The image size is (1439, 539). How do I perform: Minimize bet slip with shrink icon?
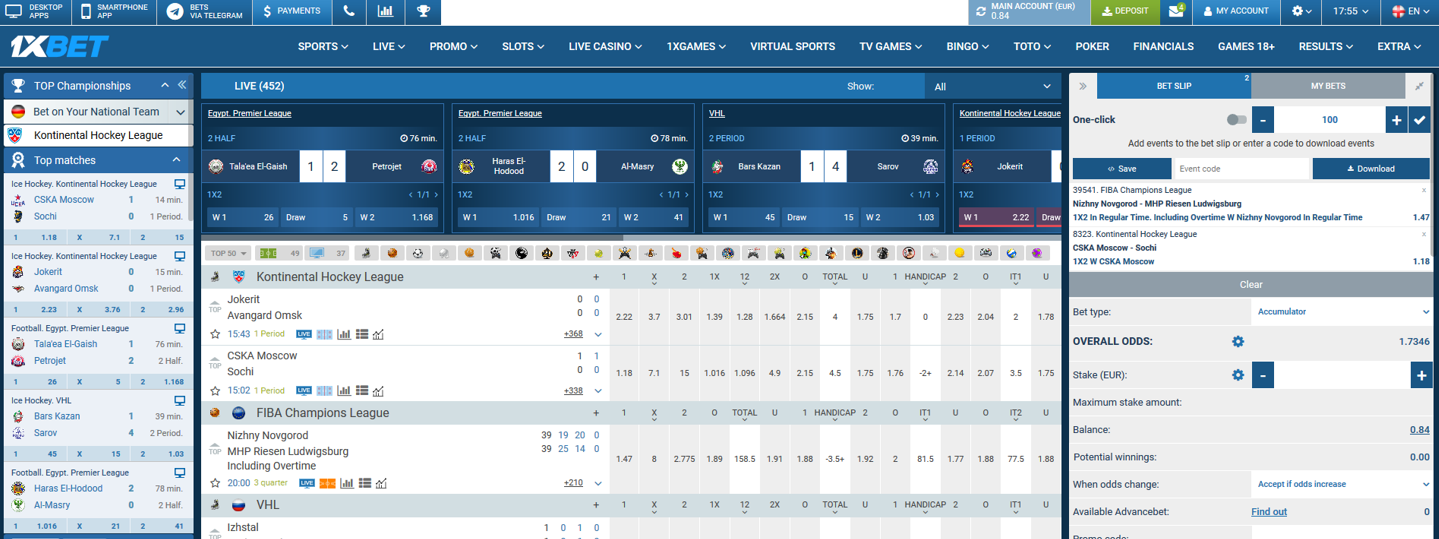(x=1419, y=86)
